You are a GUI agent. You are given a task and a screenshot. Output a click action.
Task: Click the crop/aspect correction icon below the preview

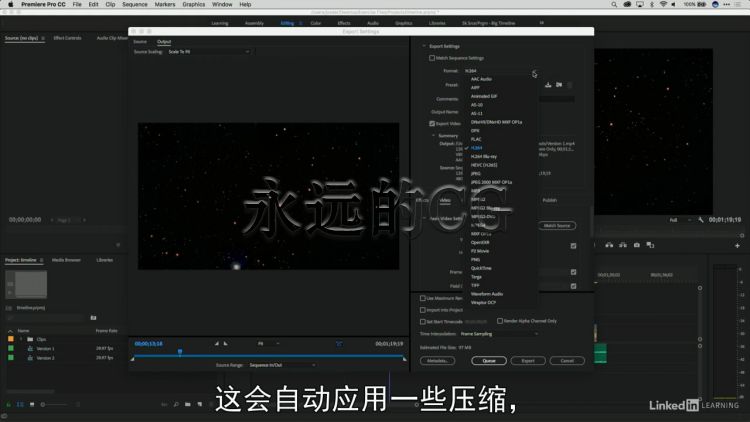pos(339,344)
